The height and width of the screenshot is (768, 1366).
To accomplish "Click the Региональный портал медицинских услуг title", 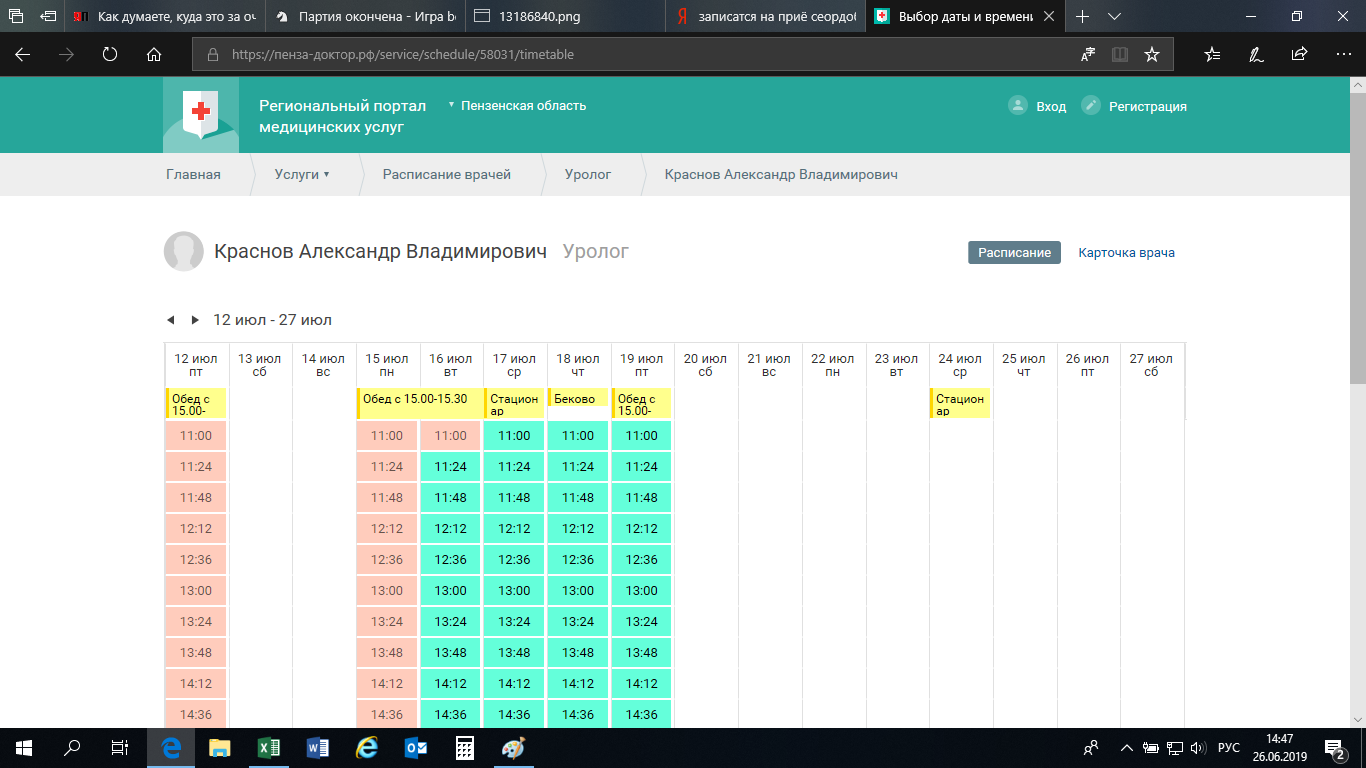I will (x=342, y=116).
